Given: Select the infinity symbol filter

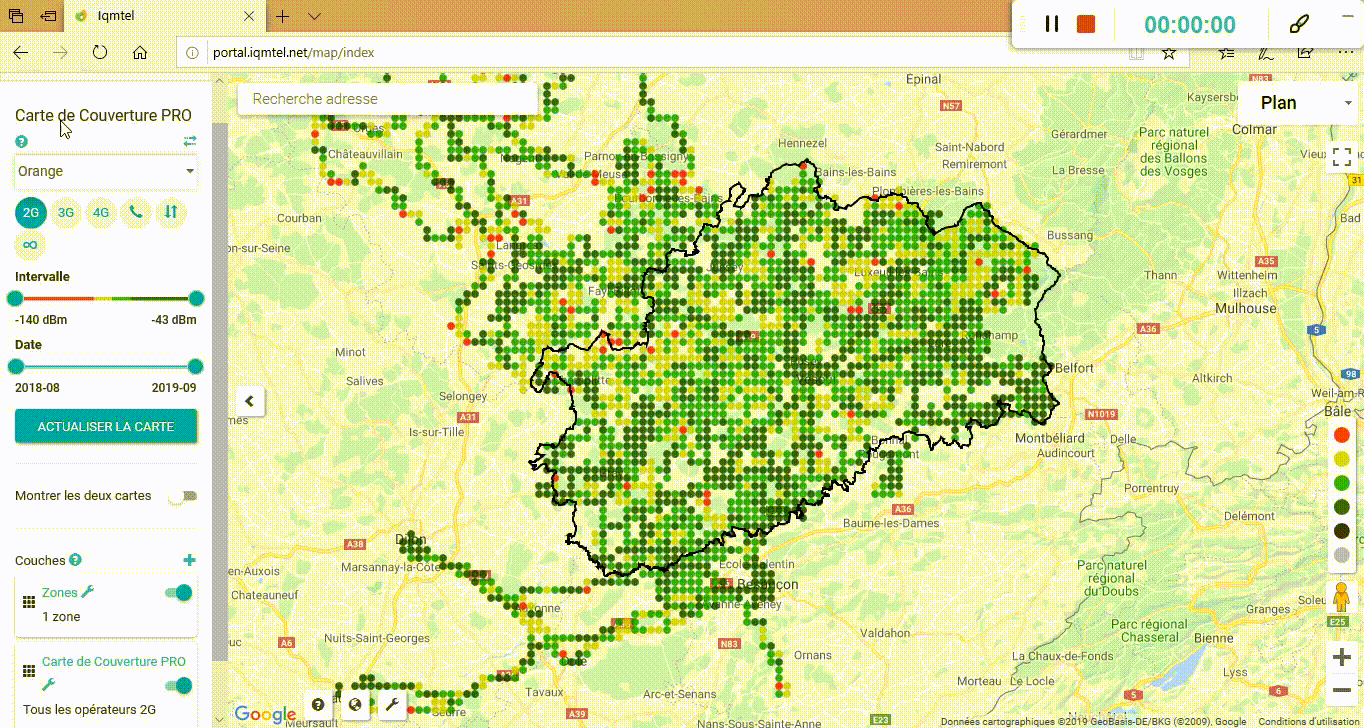Looking at the screenshot, I should coord(31,245).
